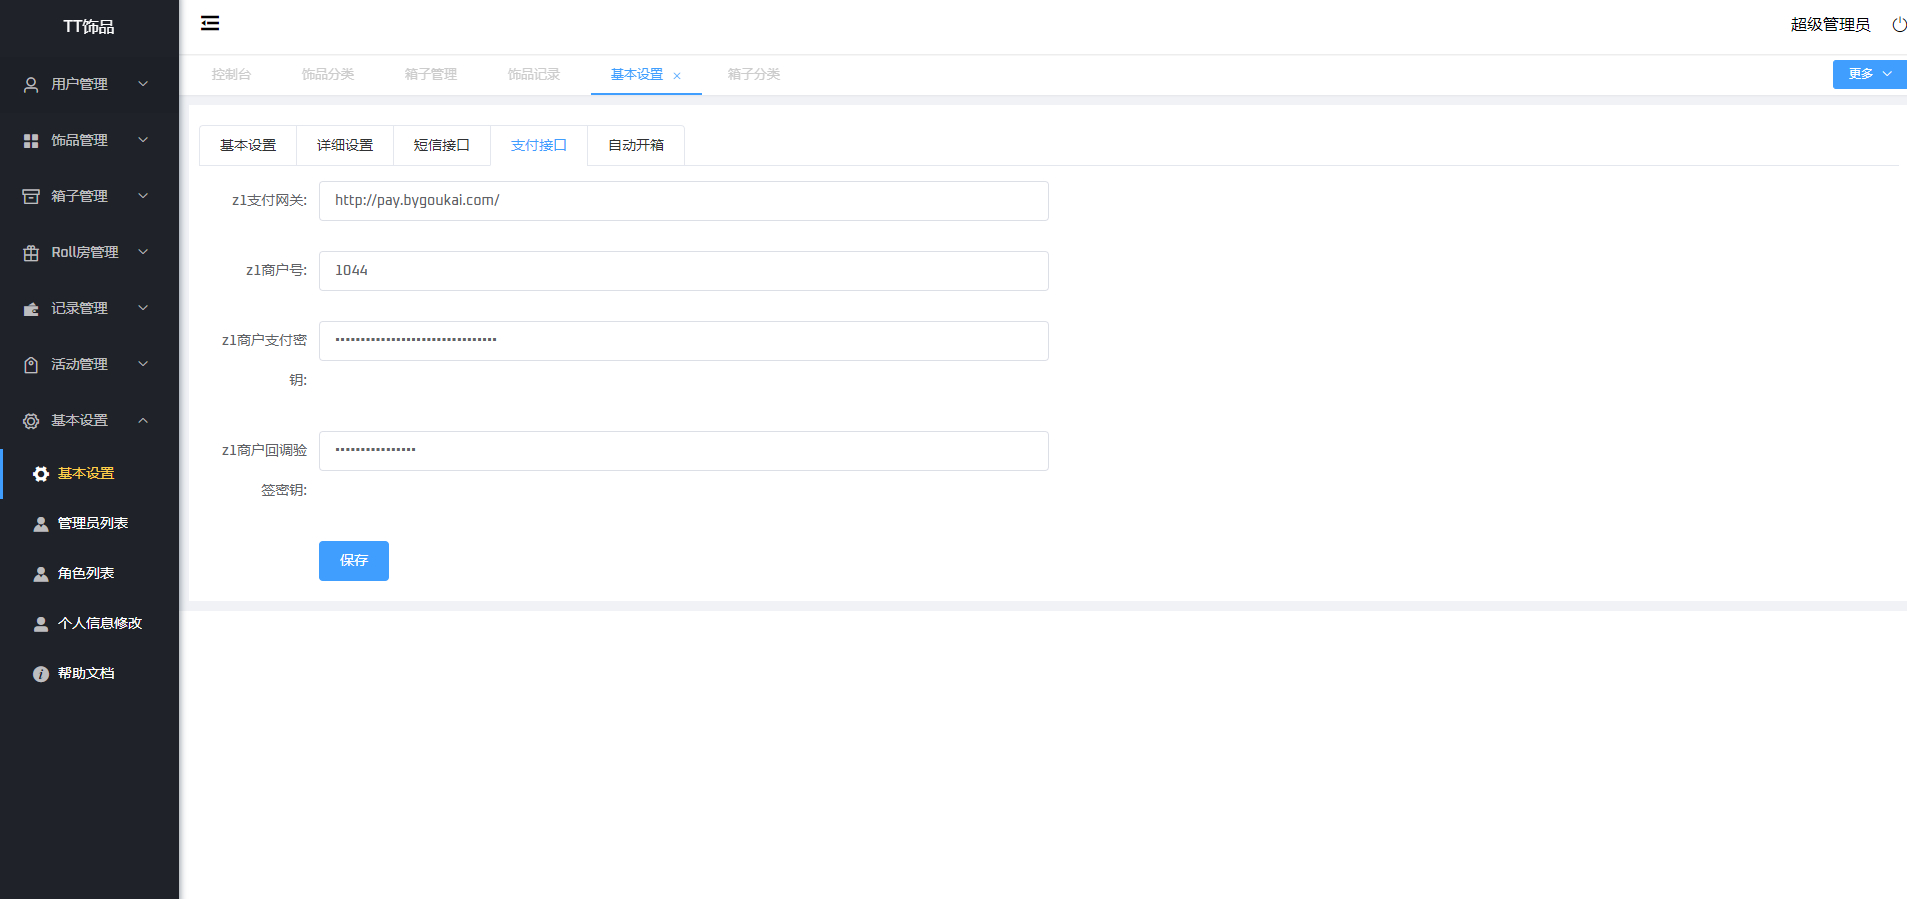
Task: Click the 饰品管理 grid icon
Action: pyautogui.click(x=31, y=141)
